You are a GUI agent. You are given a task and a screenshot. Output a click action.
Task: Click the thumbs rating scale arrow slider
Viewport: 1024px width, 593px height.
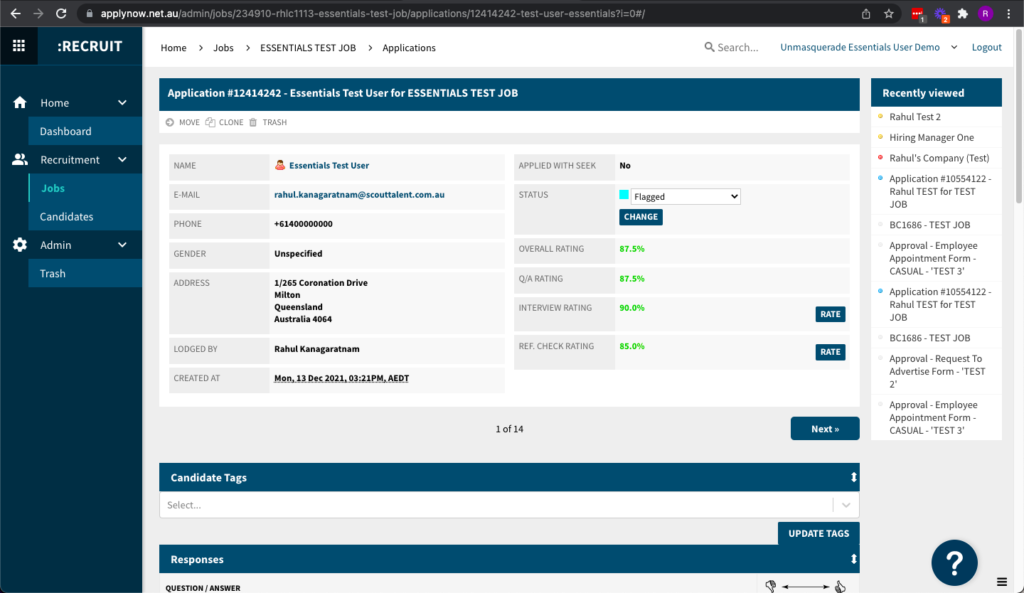pyautogui.click(x=805, y=586)
